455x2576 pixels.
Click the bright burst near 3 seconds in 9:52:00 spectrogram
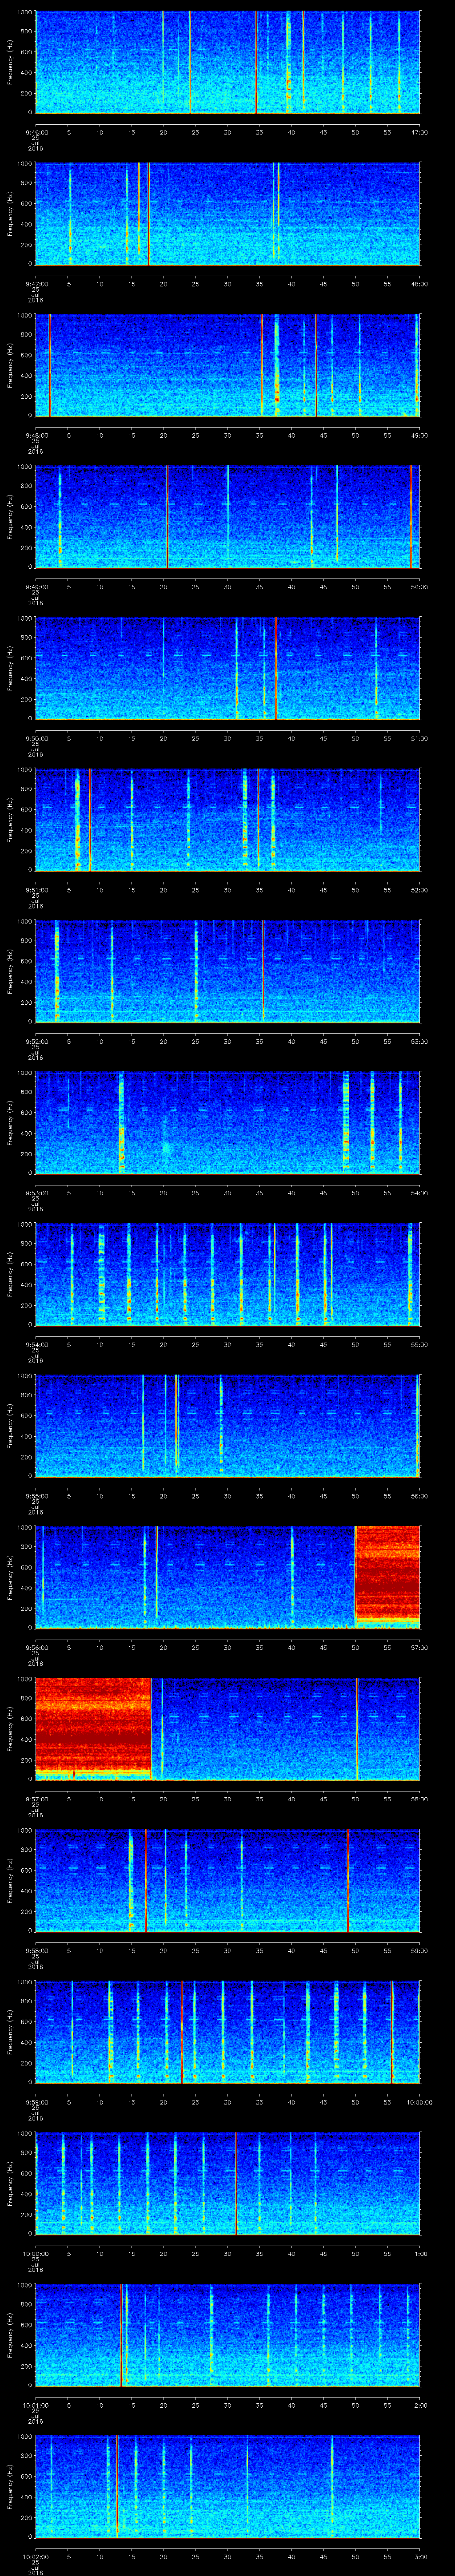coord(57,970)
